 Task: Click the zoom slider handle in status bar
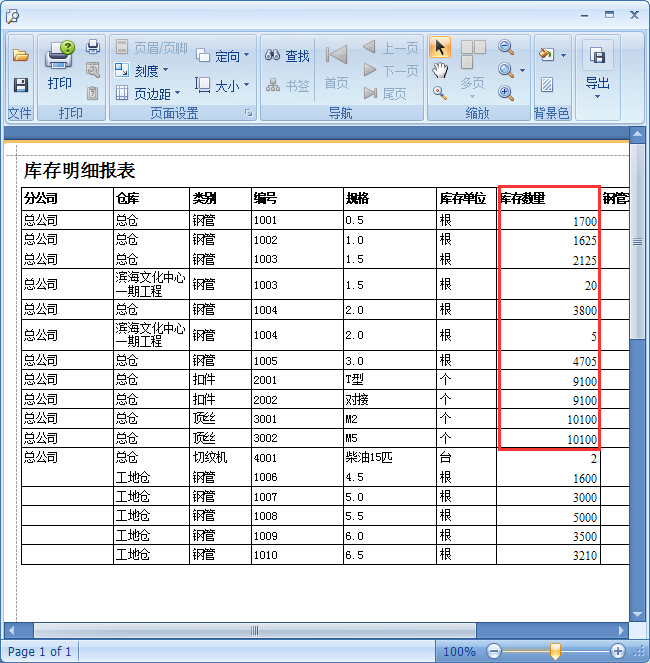[555, 651]
